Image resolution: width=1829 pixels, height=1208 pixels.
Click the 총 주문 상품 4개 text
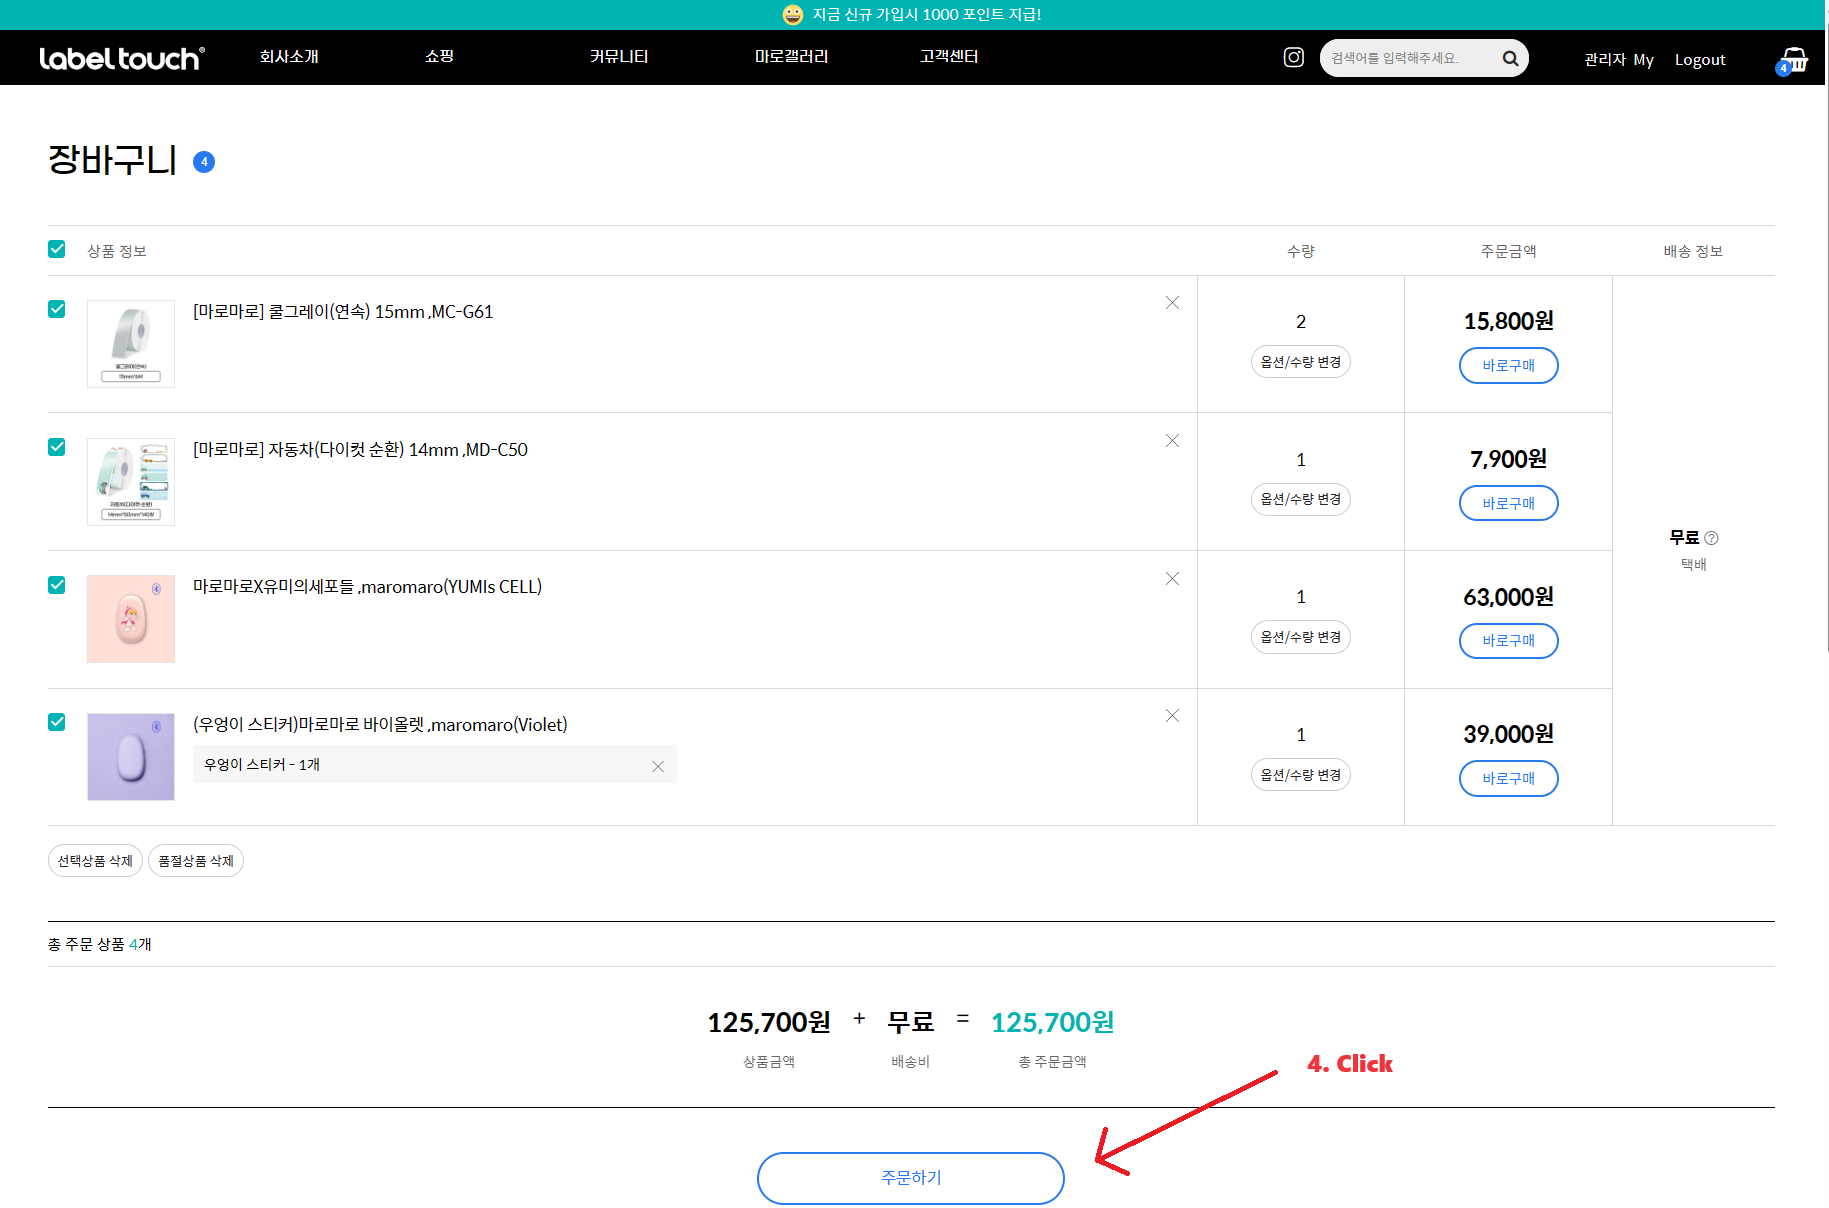(100, 945)
